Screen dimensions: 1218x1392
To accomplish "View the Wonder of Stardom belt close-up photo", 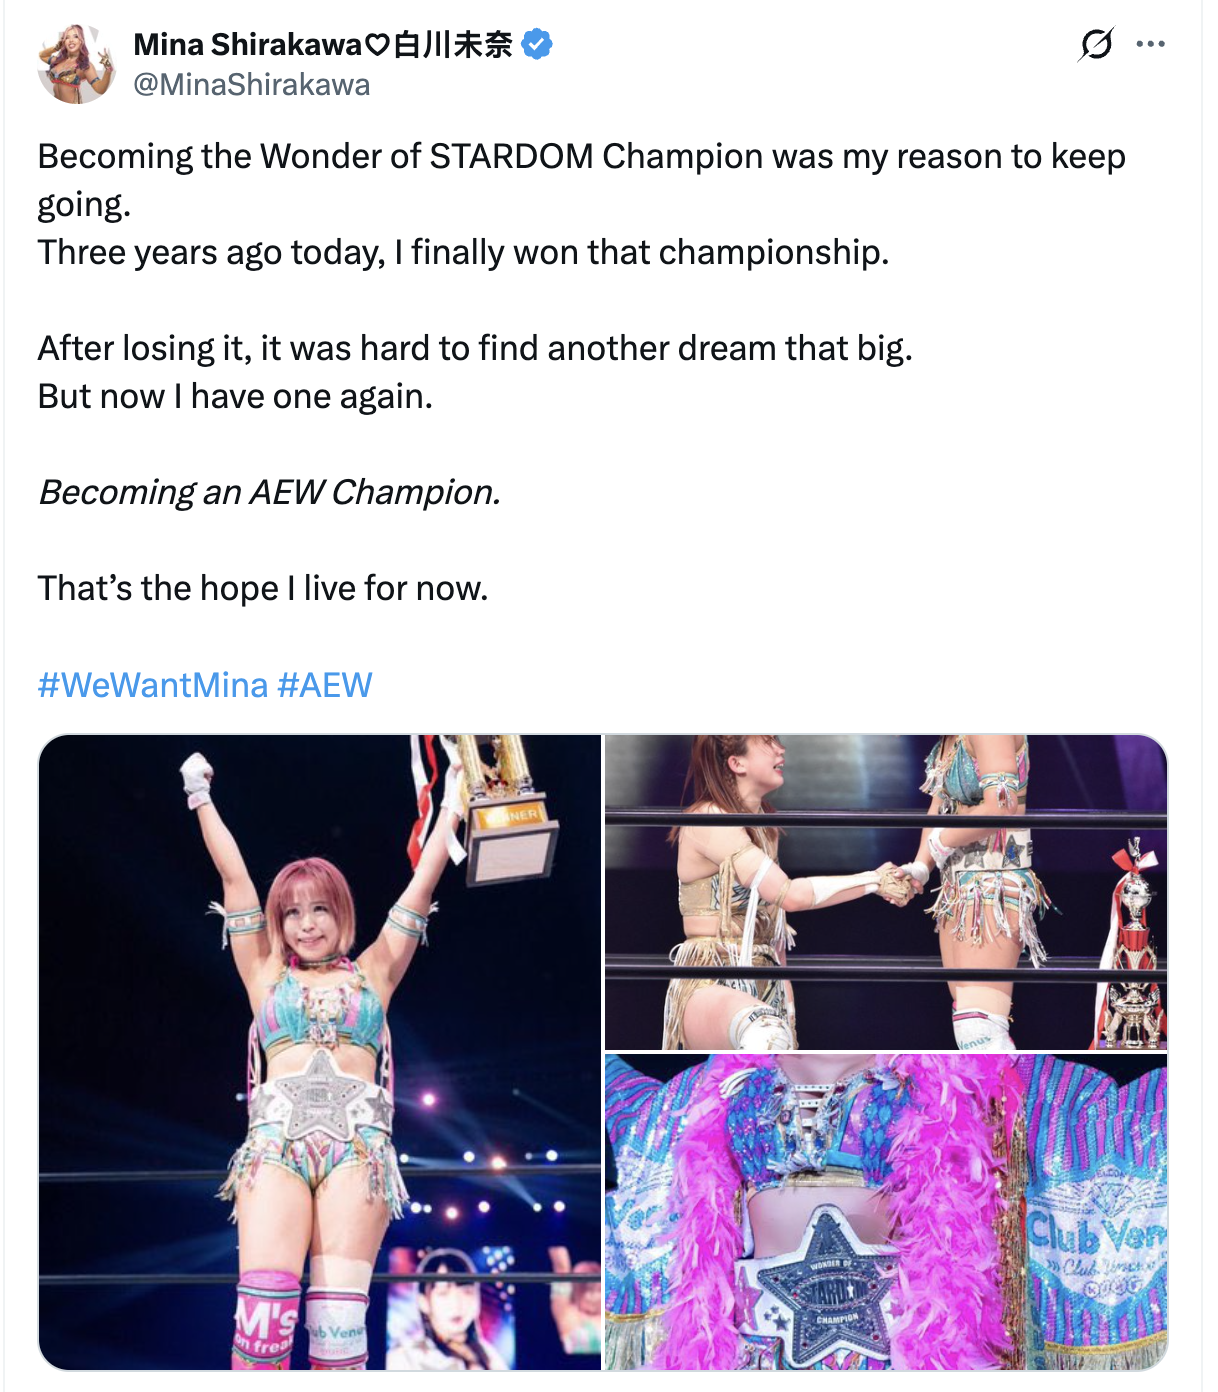I will click(886, 1212).
